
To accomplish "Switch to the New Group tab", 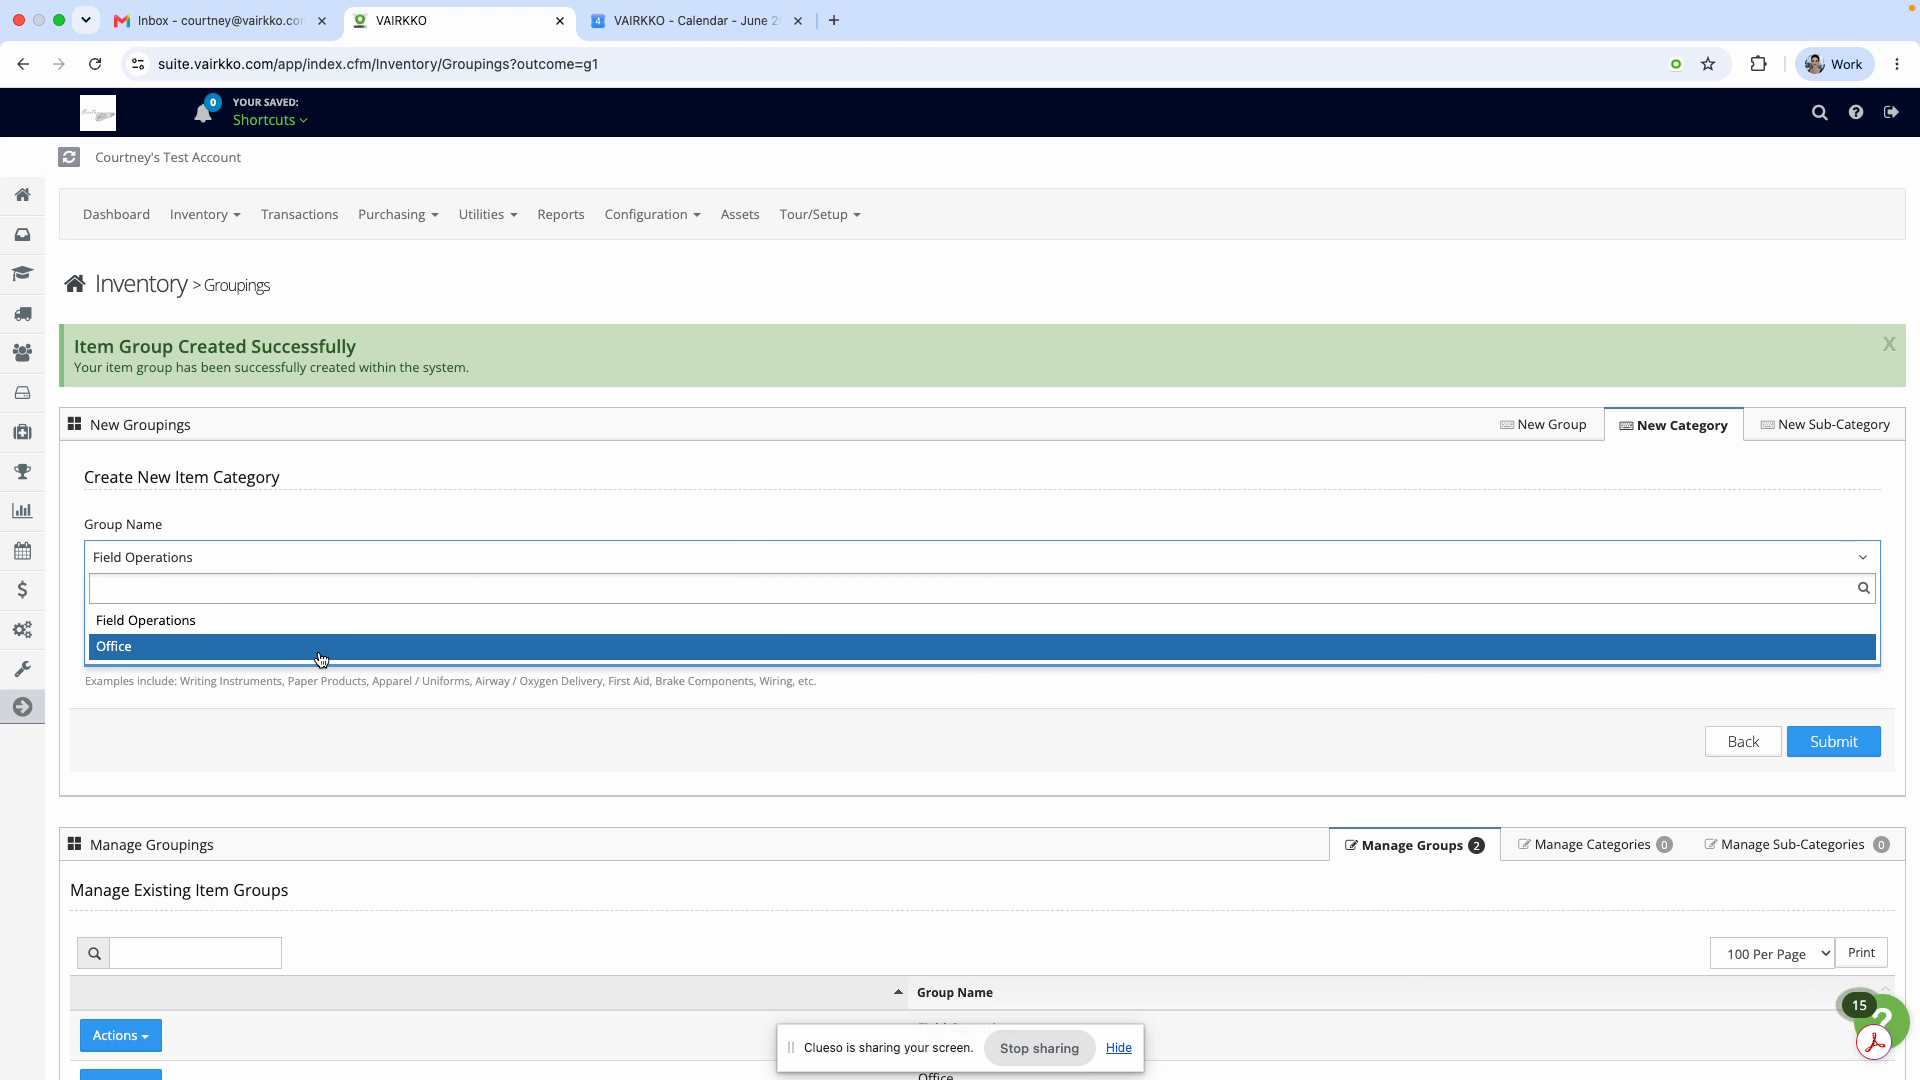I will click(x=1543, y=425).
